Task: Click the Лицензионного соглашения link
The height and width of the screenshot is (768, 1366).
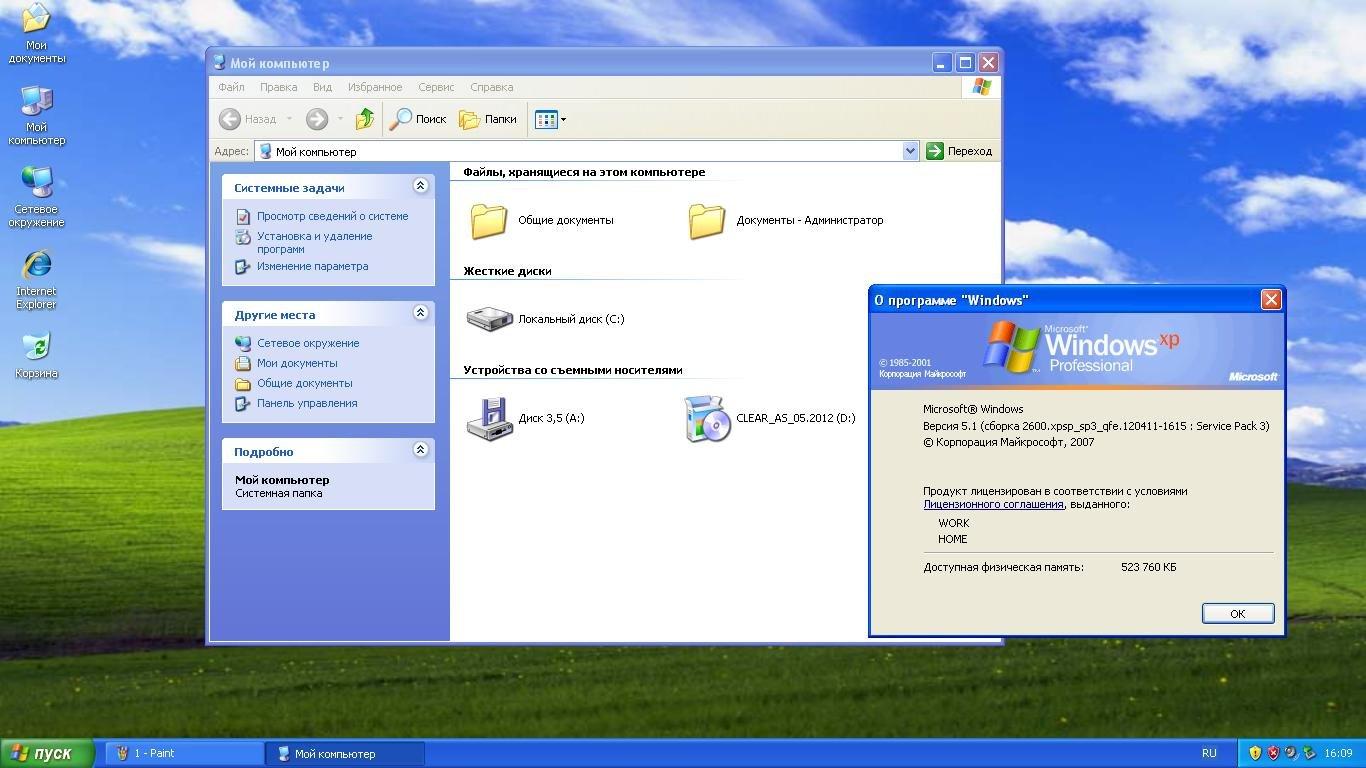Action: tap(993, 504)
